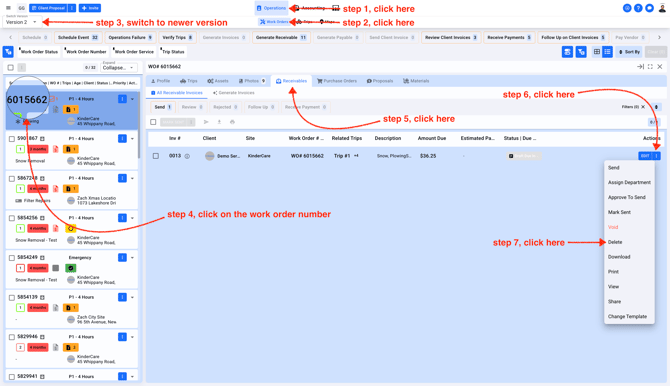670x386 pixels.
Task: Open the Client Proposal split-button arrow
Action: (72, 8)
